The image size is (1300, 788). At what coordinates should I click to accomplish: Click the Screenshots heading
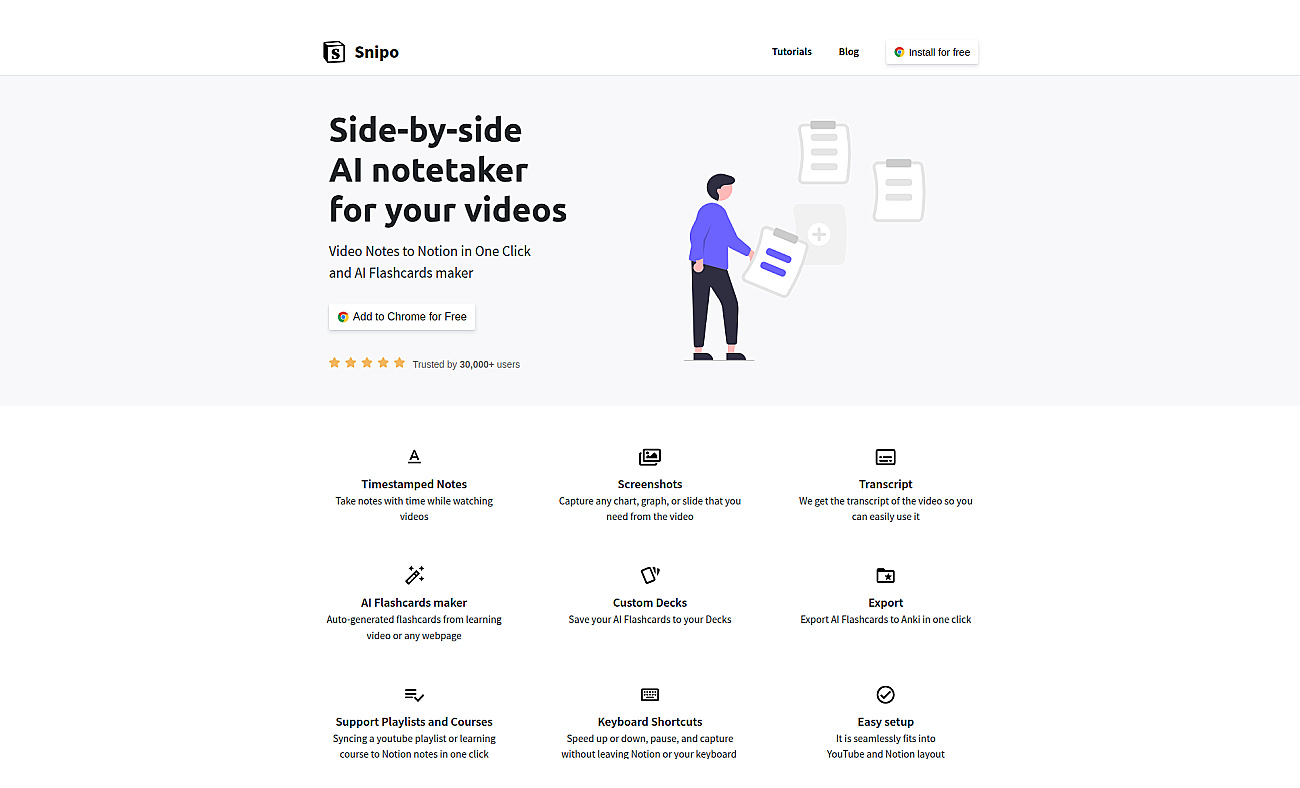point(650,484)
